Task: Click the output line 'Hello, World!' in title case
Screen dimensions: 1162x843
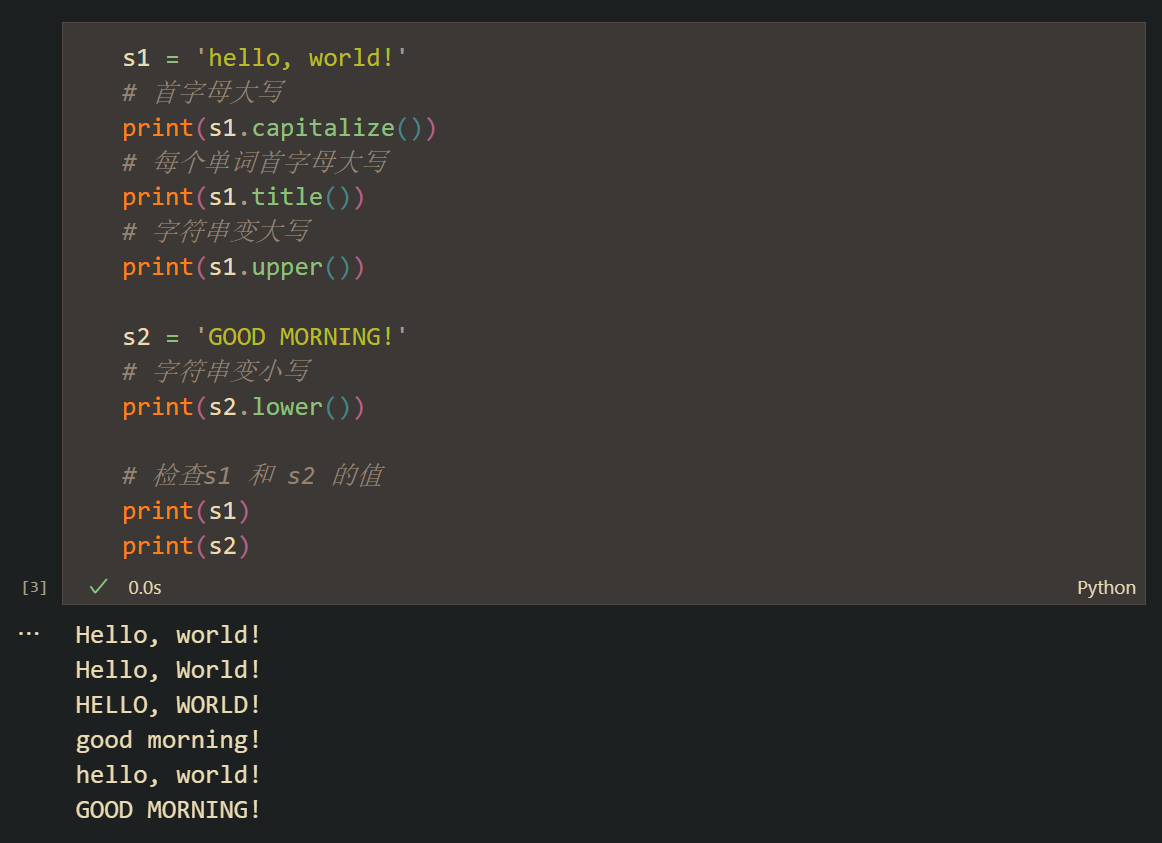Action: 168,670
